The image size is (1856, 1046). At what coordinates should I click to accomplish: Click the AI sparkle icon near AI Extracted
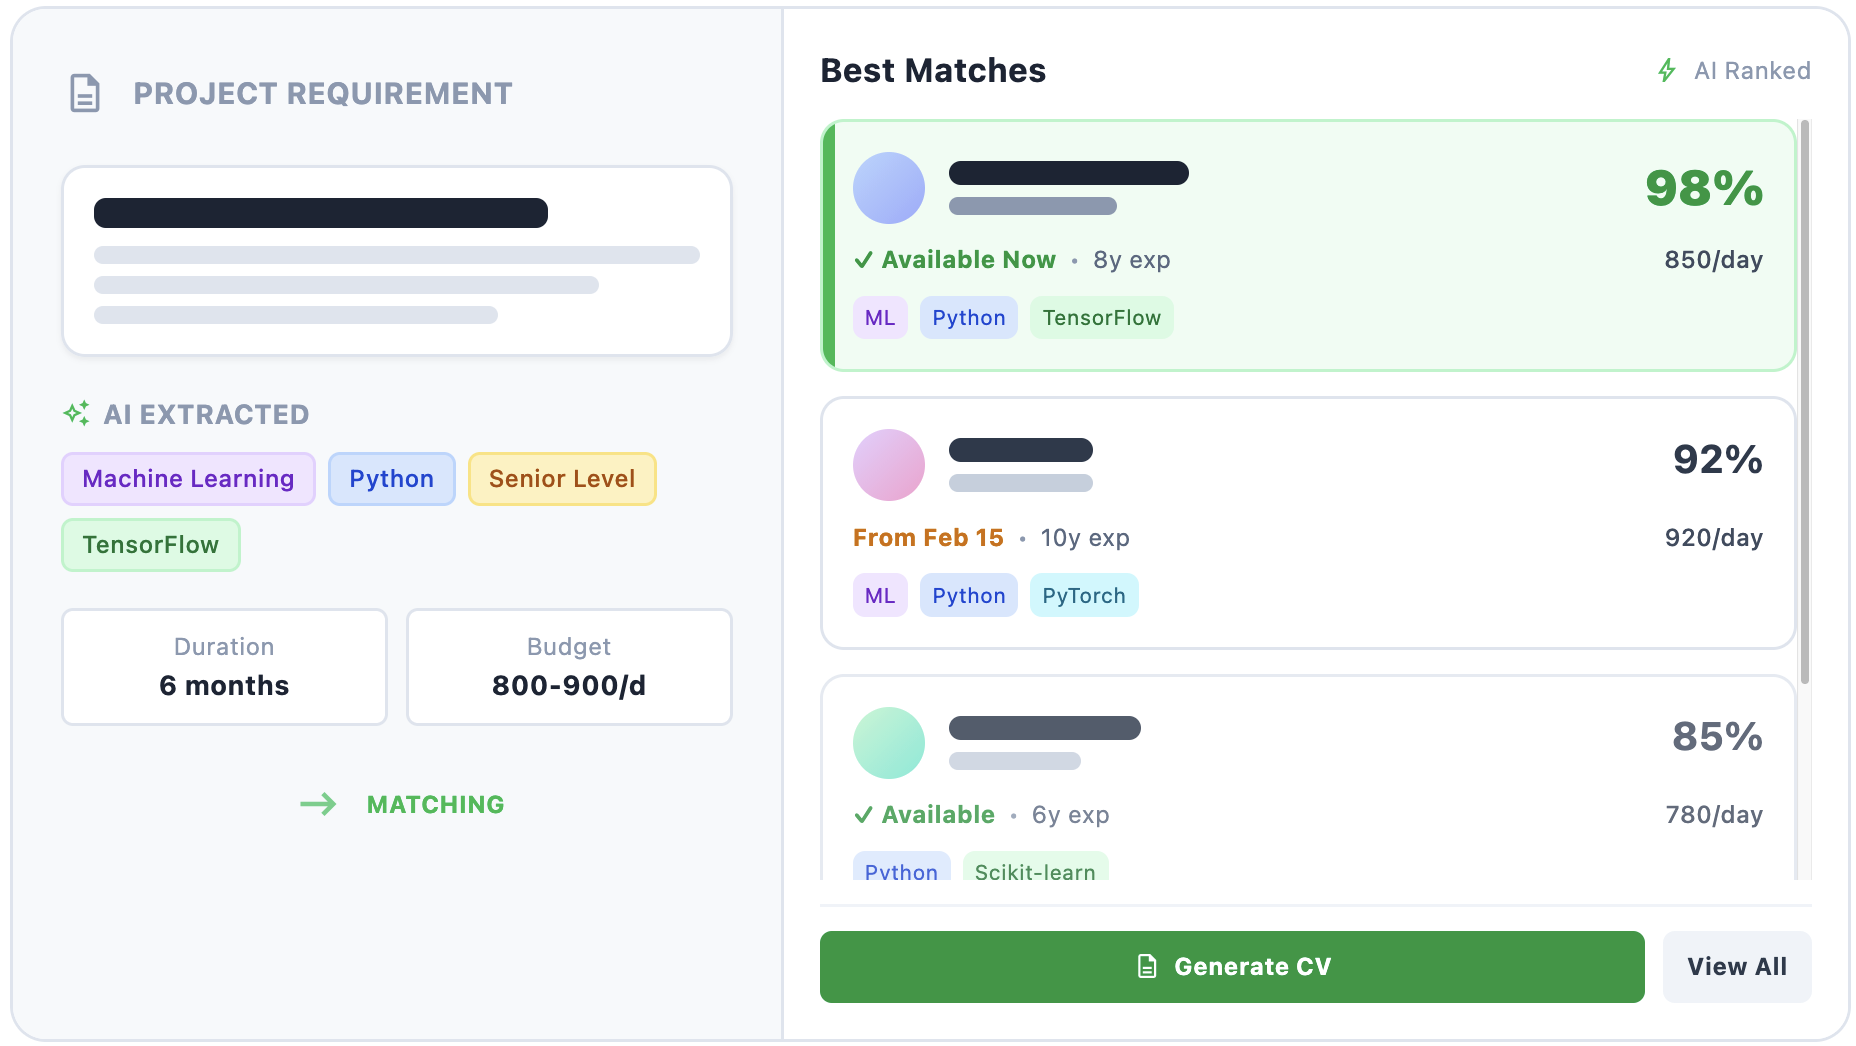click(x=76, y=413)
